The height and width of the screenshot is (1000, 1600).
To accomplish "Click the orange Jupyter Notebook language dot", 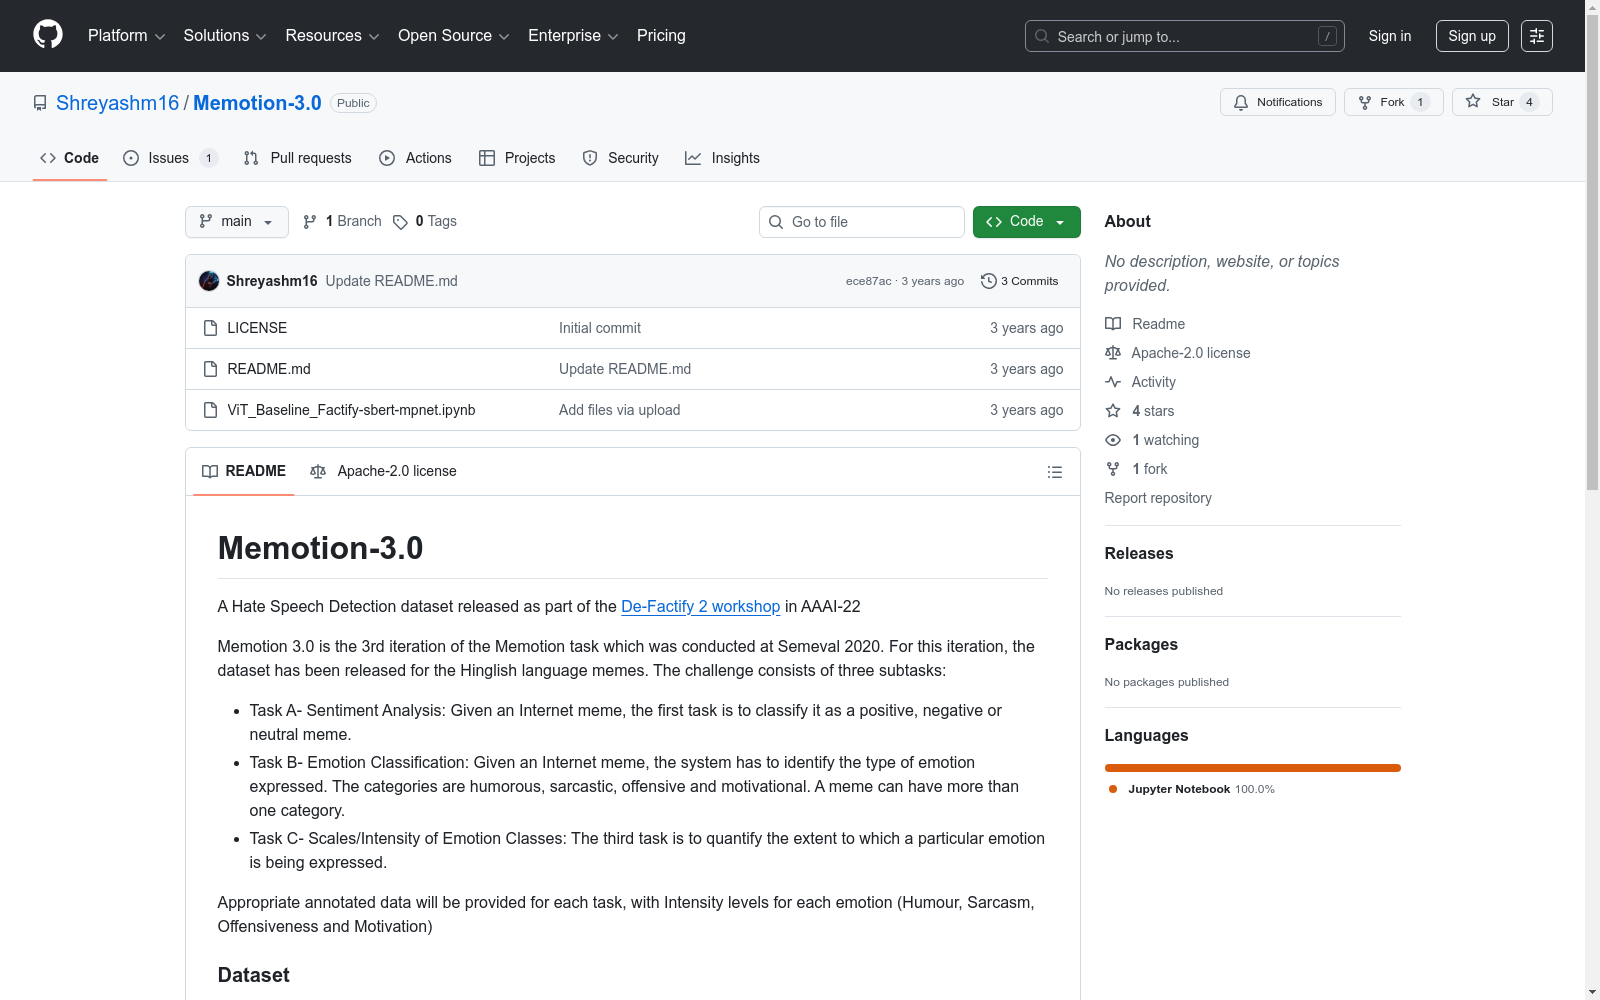I will (x=1113, y=789).
